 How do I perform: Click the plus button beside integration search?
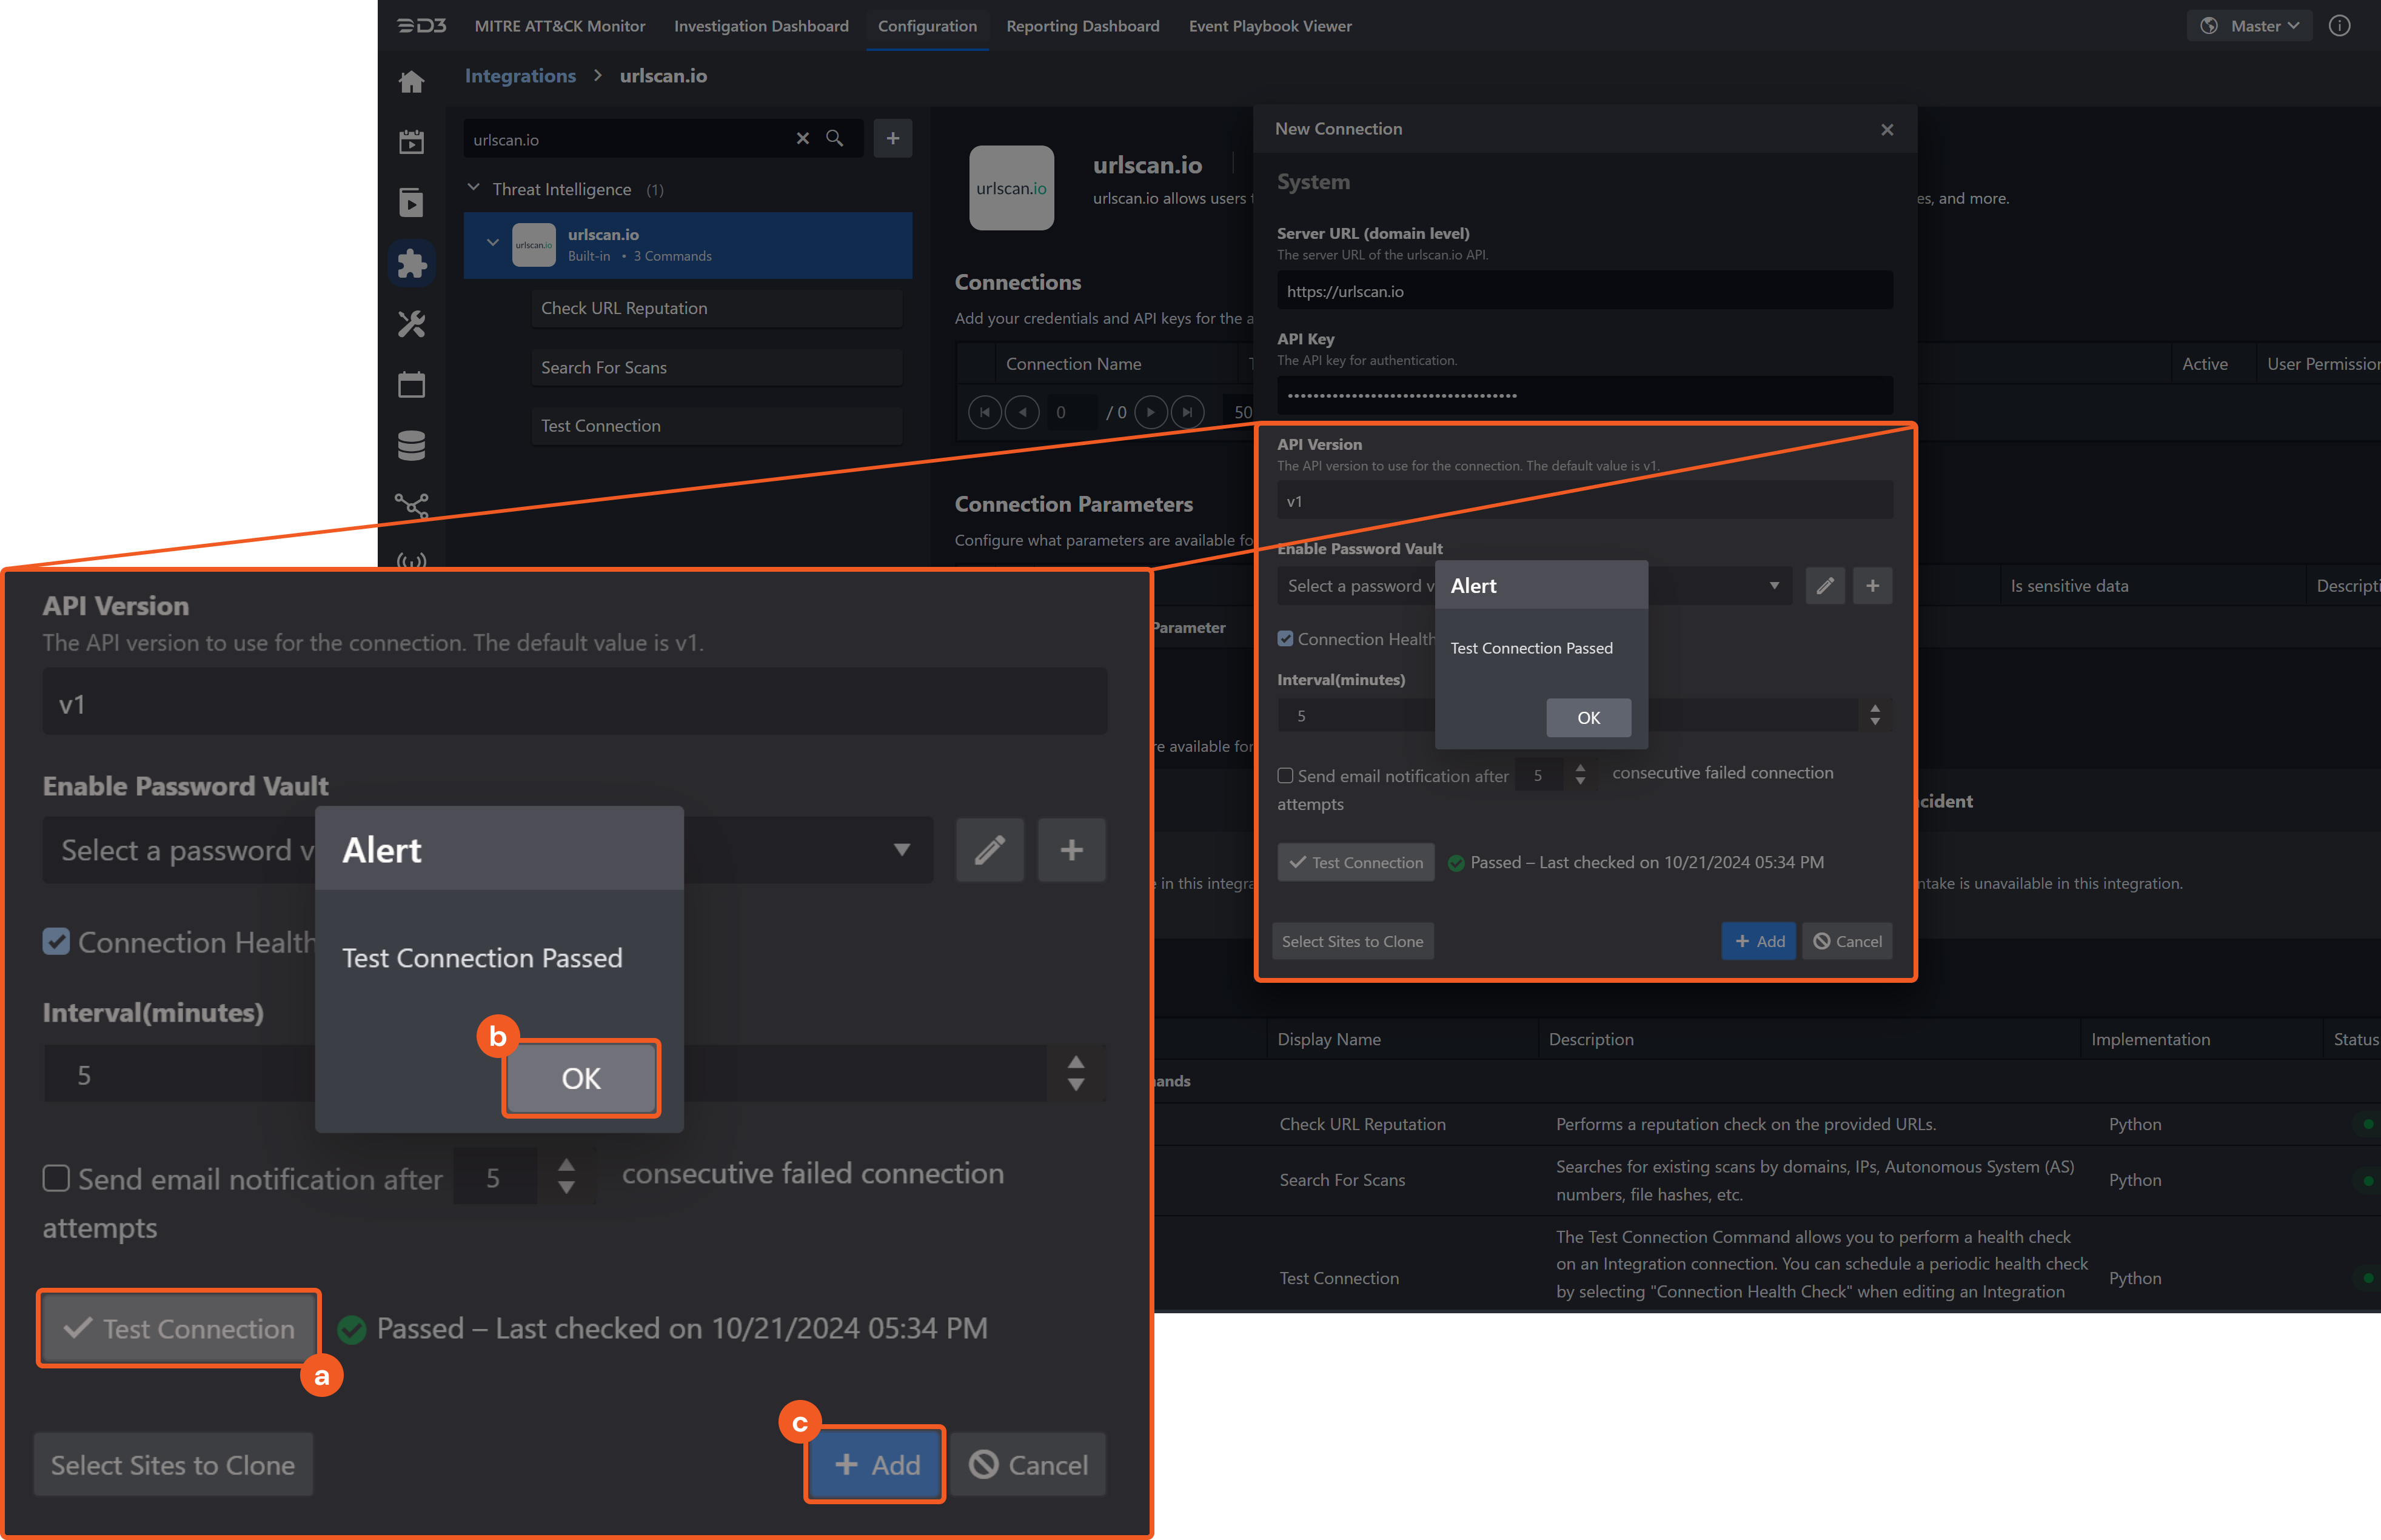(x=892, y=138)
